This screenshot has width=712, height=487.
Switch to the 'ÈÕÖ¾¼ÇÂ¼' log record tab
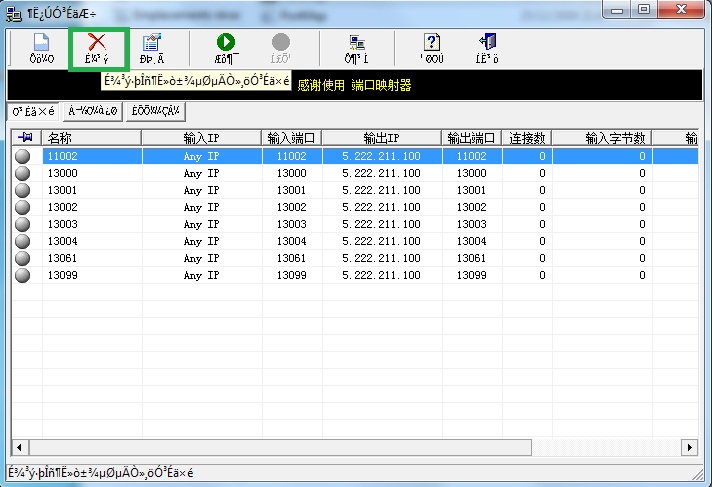[x=156, y=111]
